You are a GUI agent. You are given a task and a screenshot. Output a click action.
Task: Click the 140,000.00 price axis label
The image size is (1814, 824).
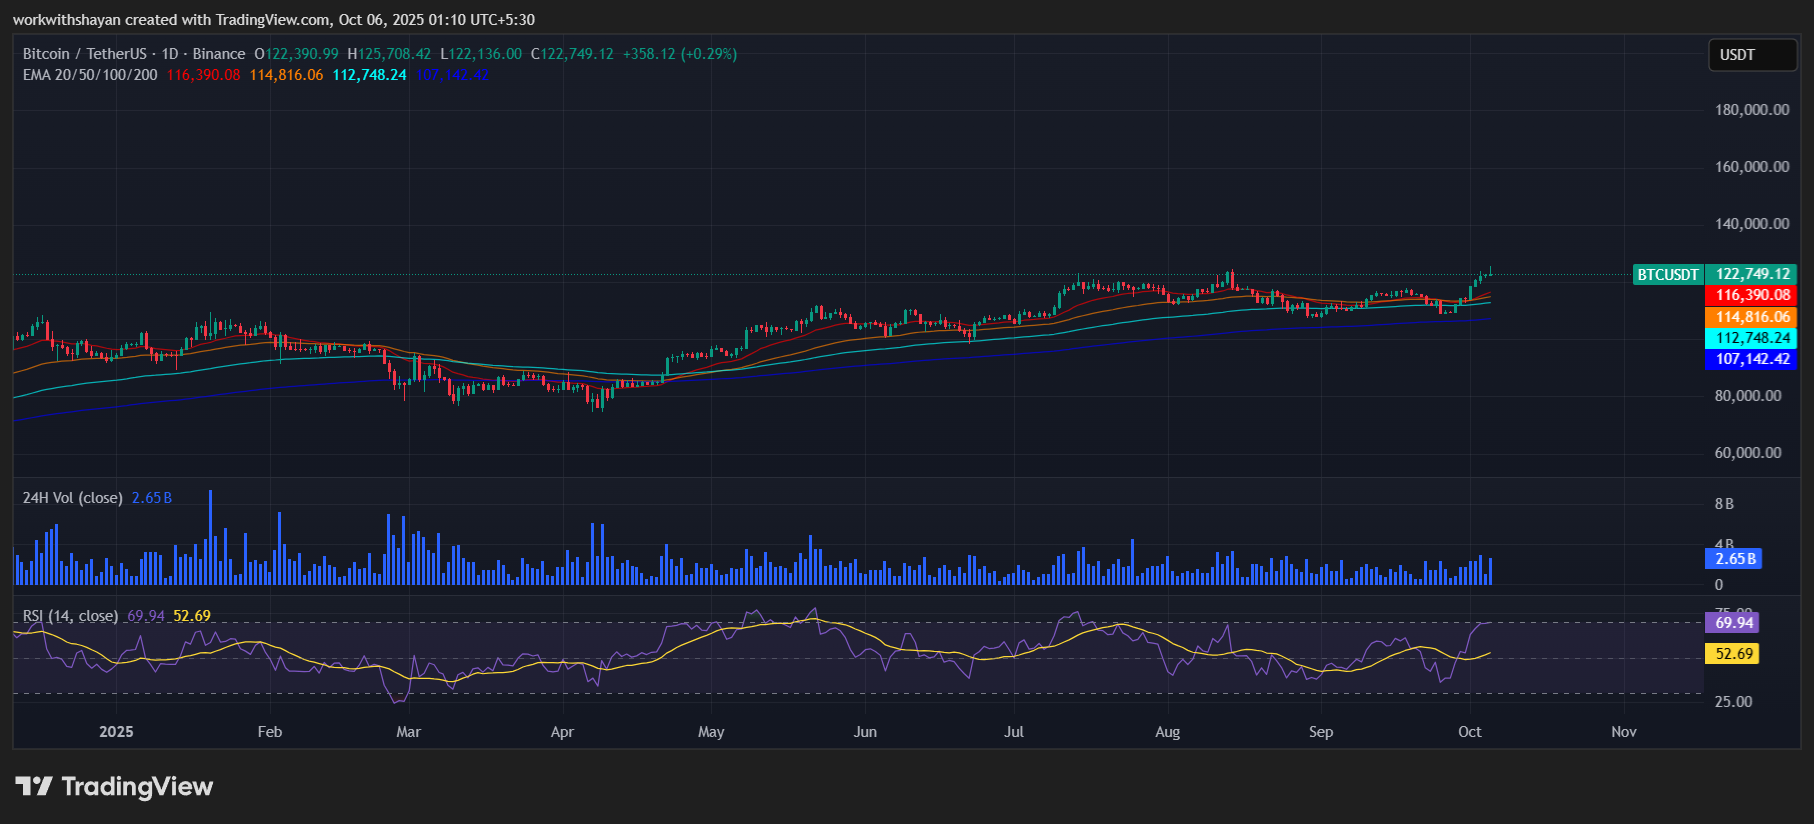(x=1751, y=224)
